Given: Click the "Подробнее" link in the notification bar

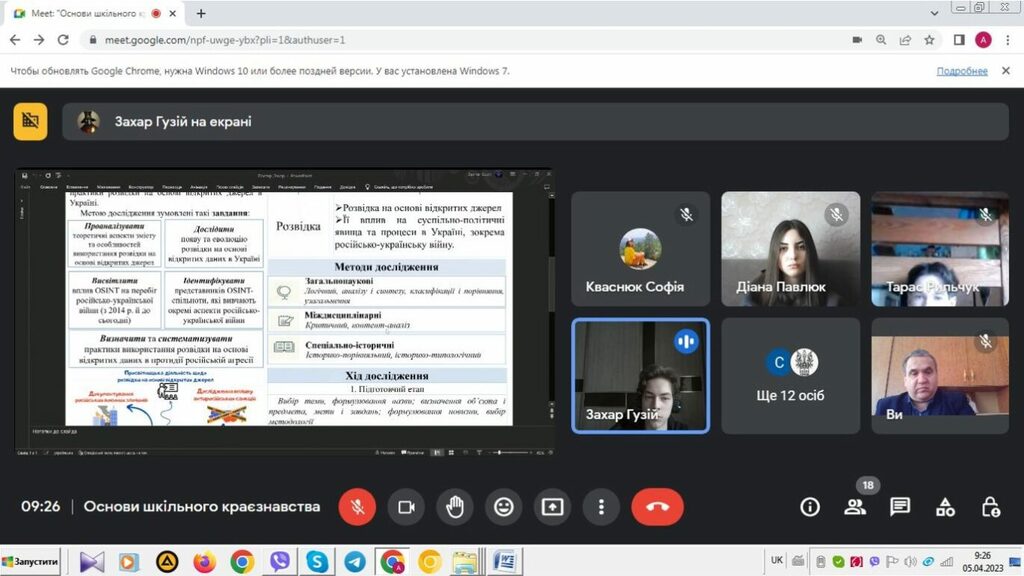Looking at the screenshot, I should [962, 71].
